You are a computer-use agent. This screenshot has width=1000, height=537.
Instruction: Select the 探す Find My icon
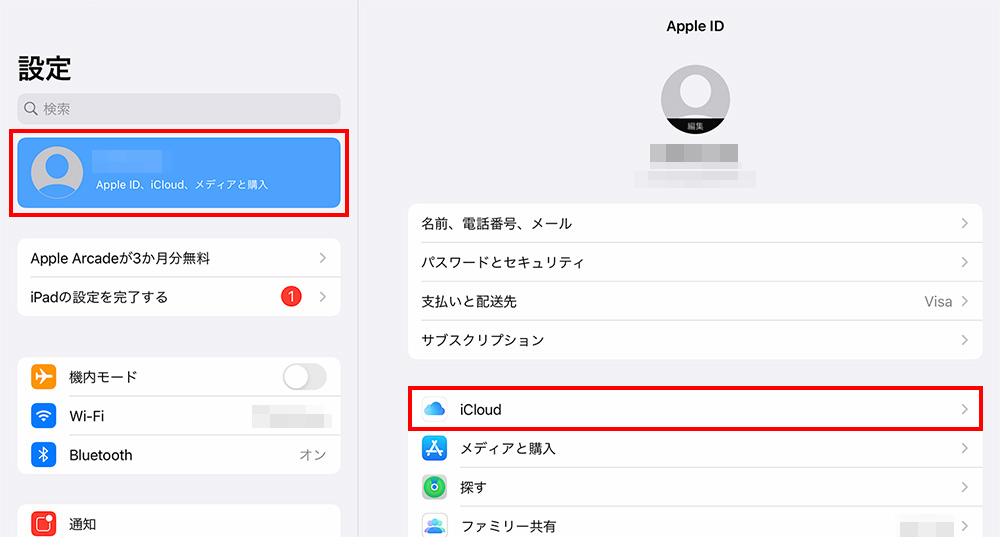pos(434,487)
